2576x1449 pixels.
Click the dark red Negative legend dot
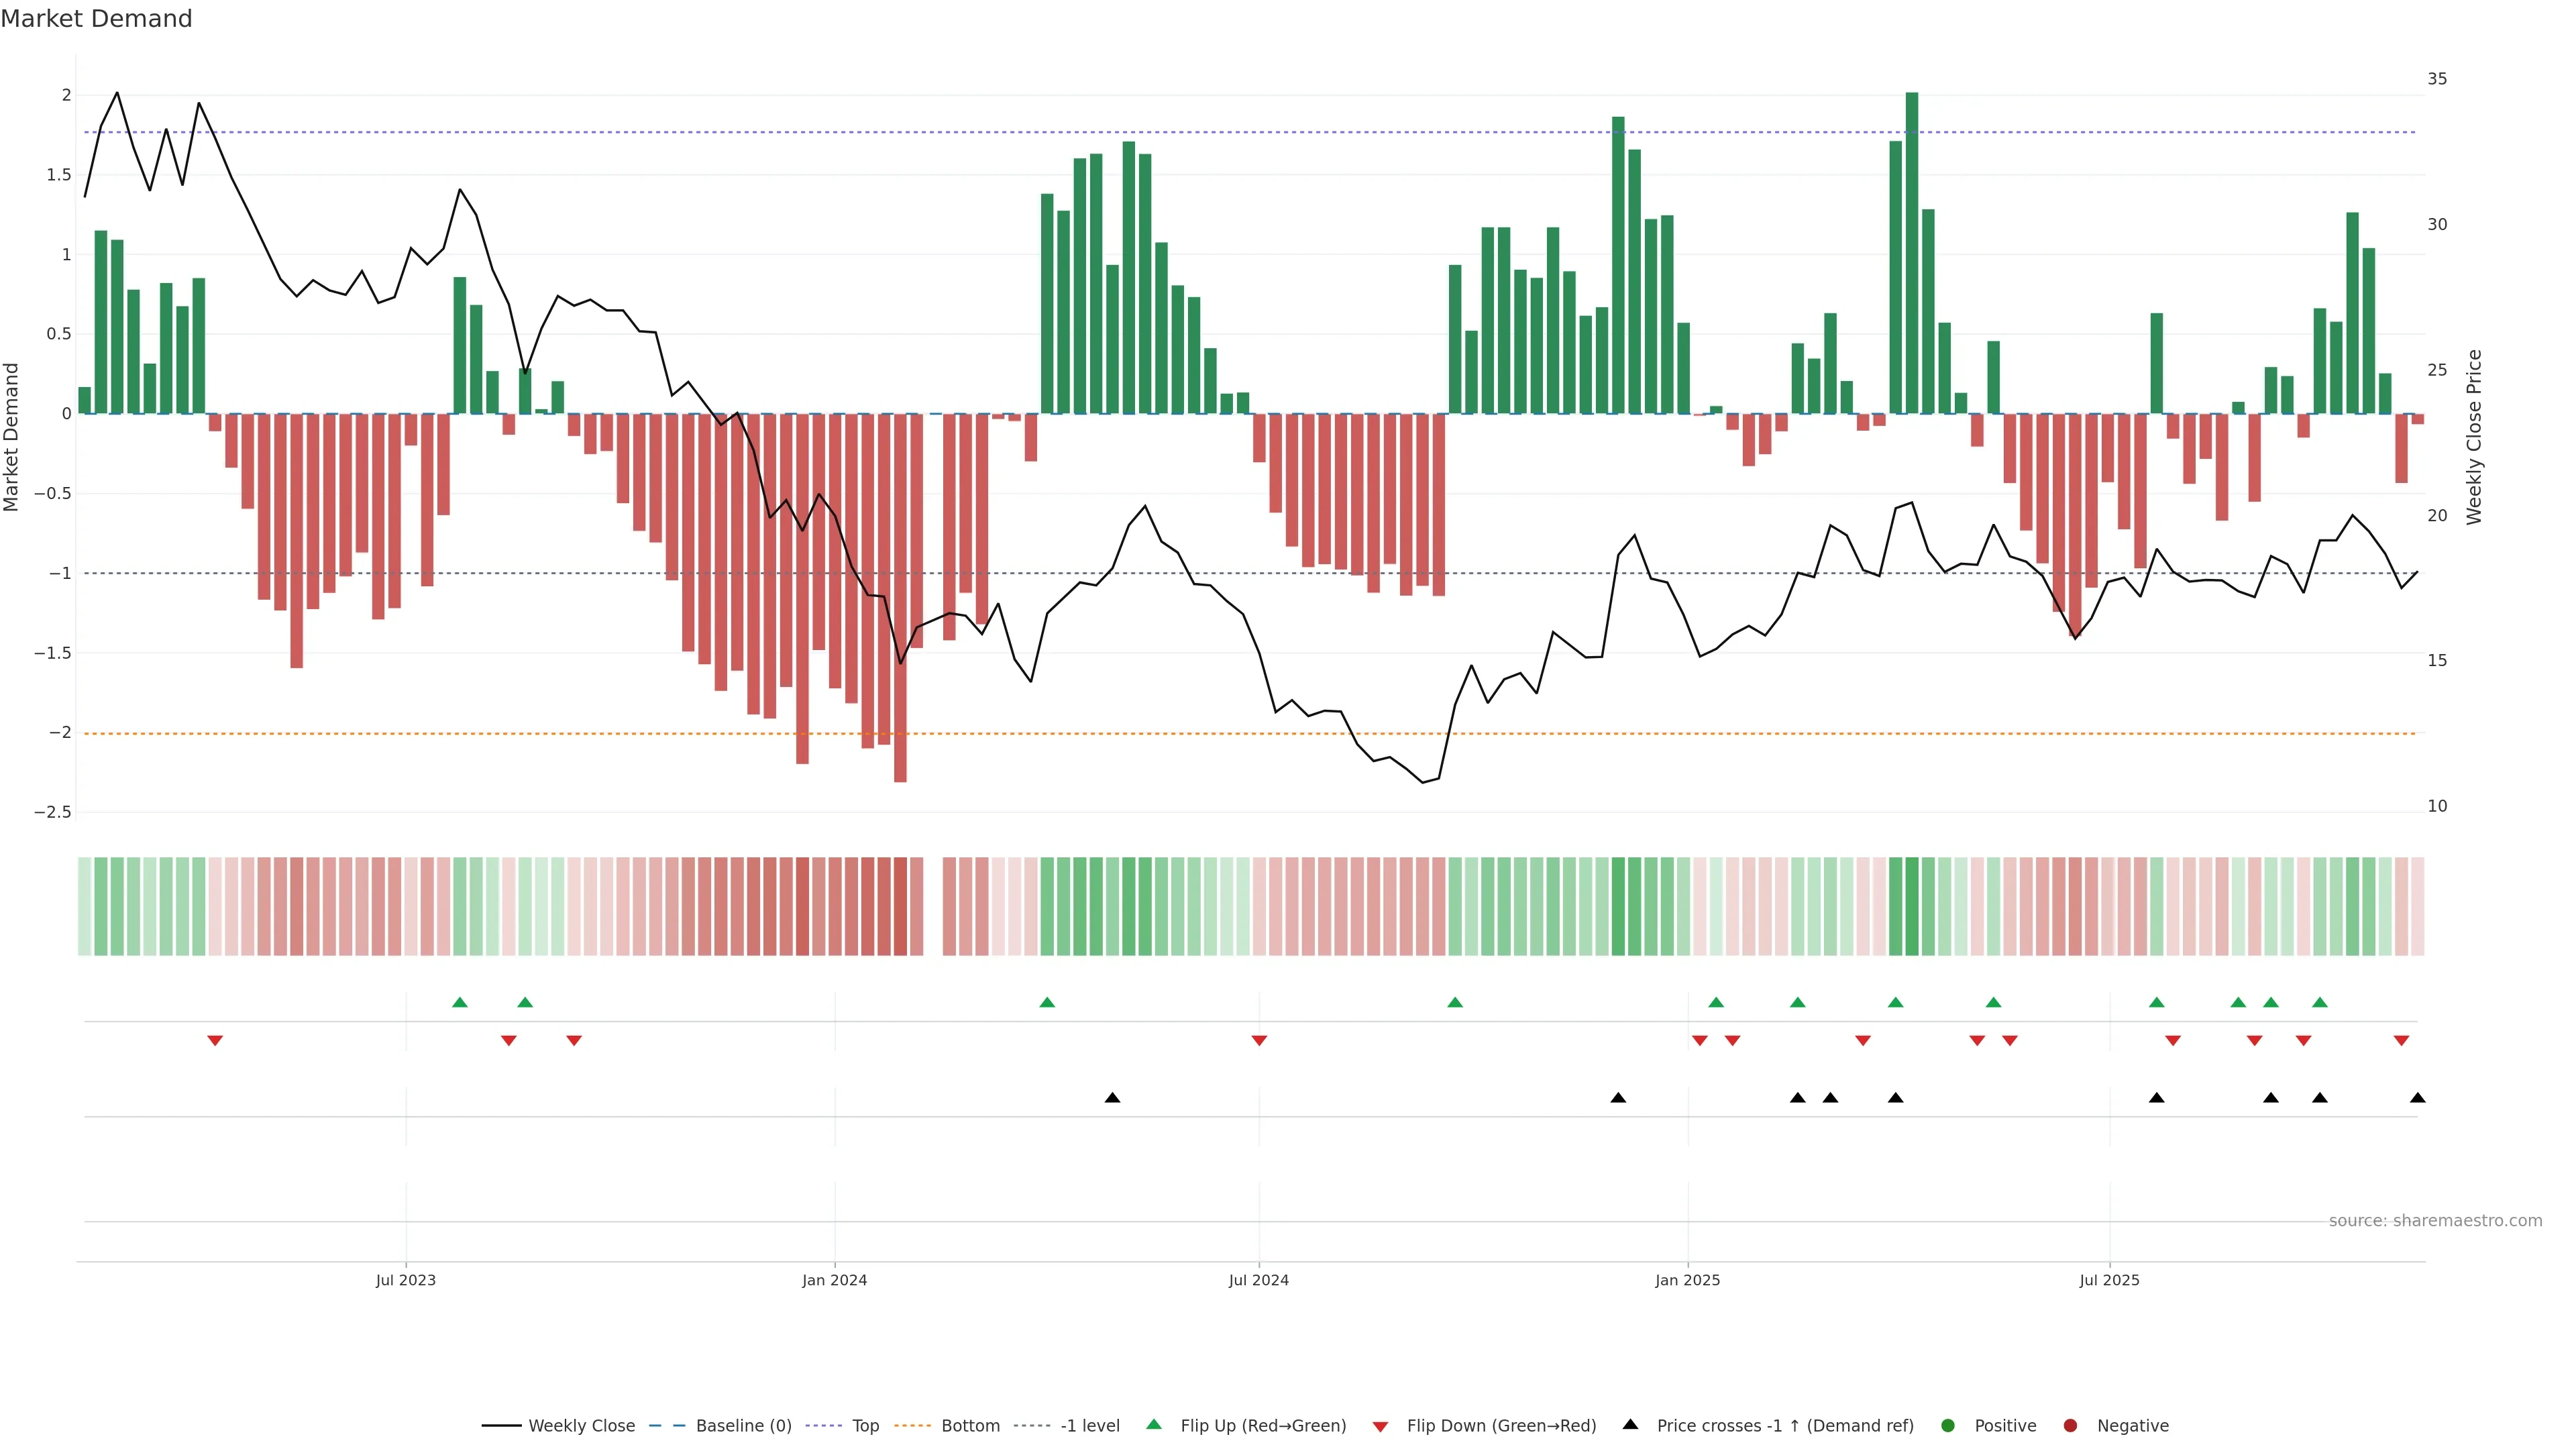(x=2070, y=1425)
